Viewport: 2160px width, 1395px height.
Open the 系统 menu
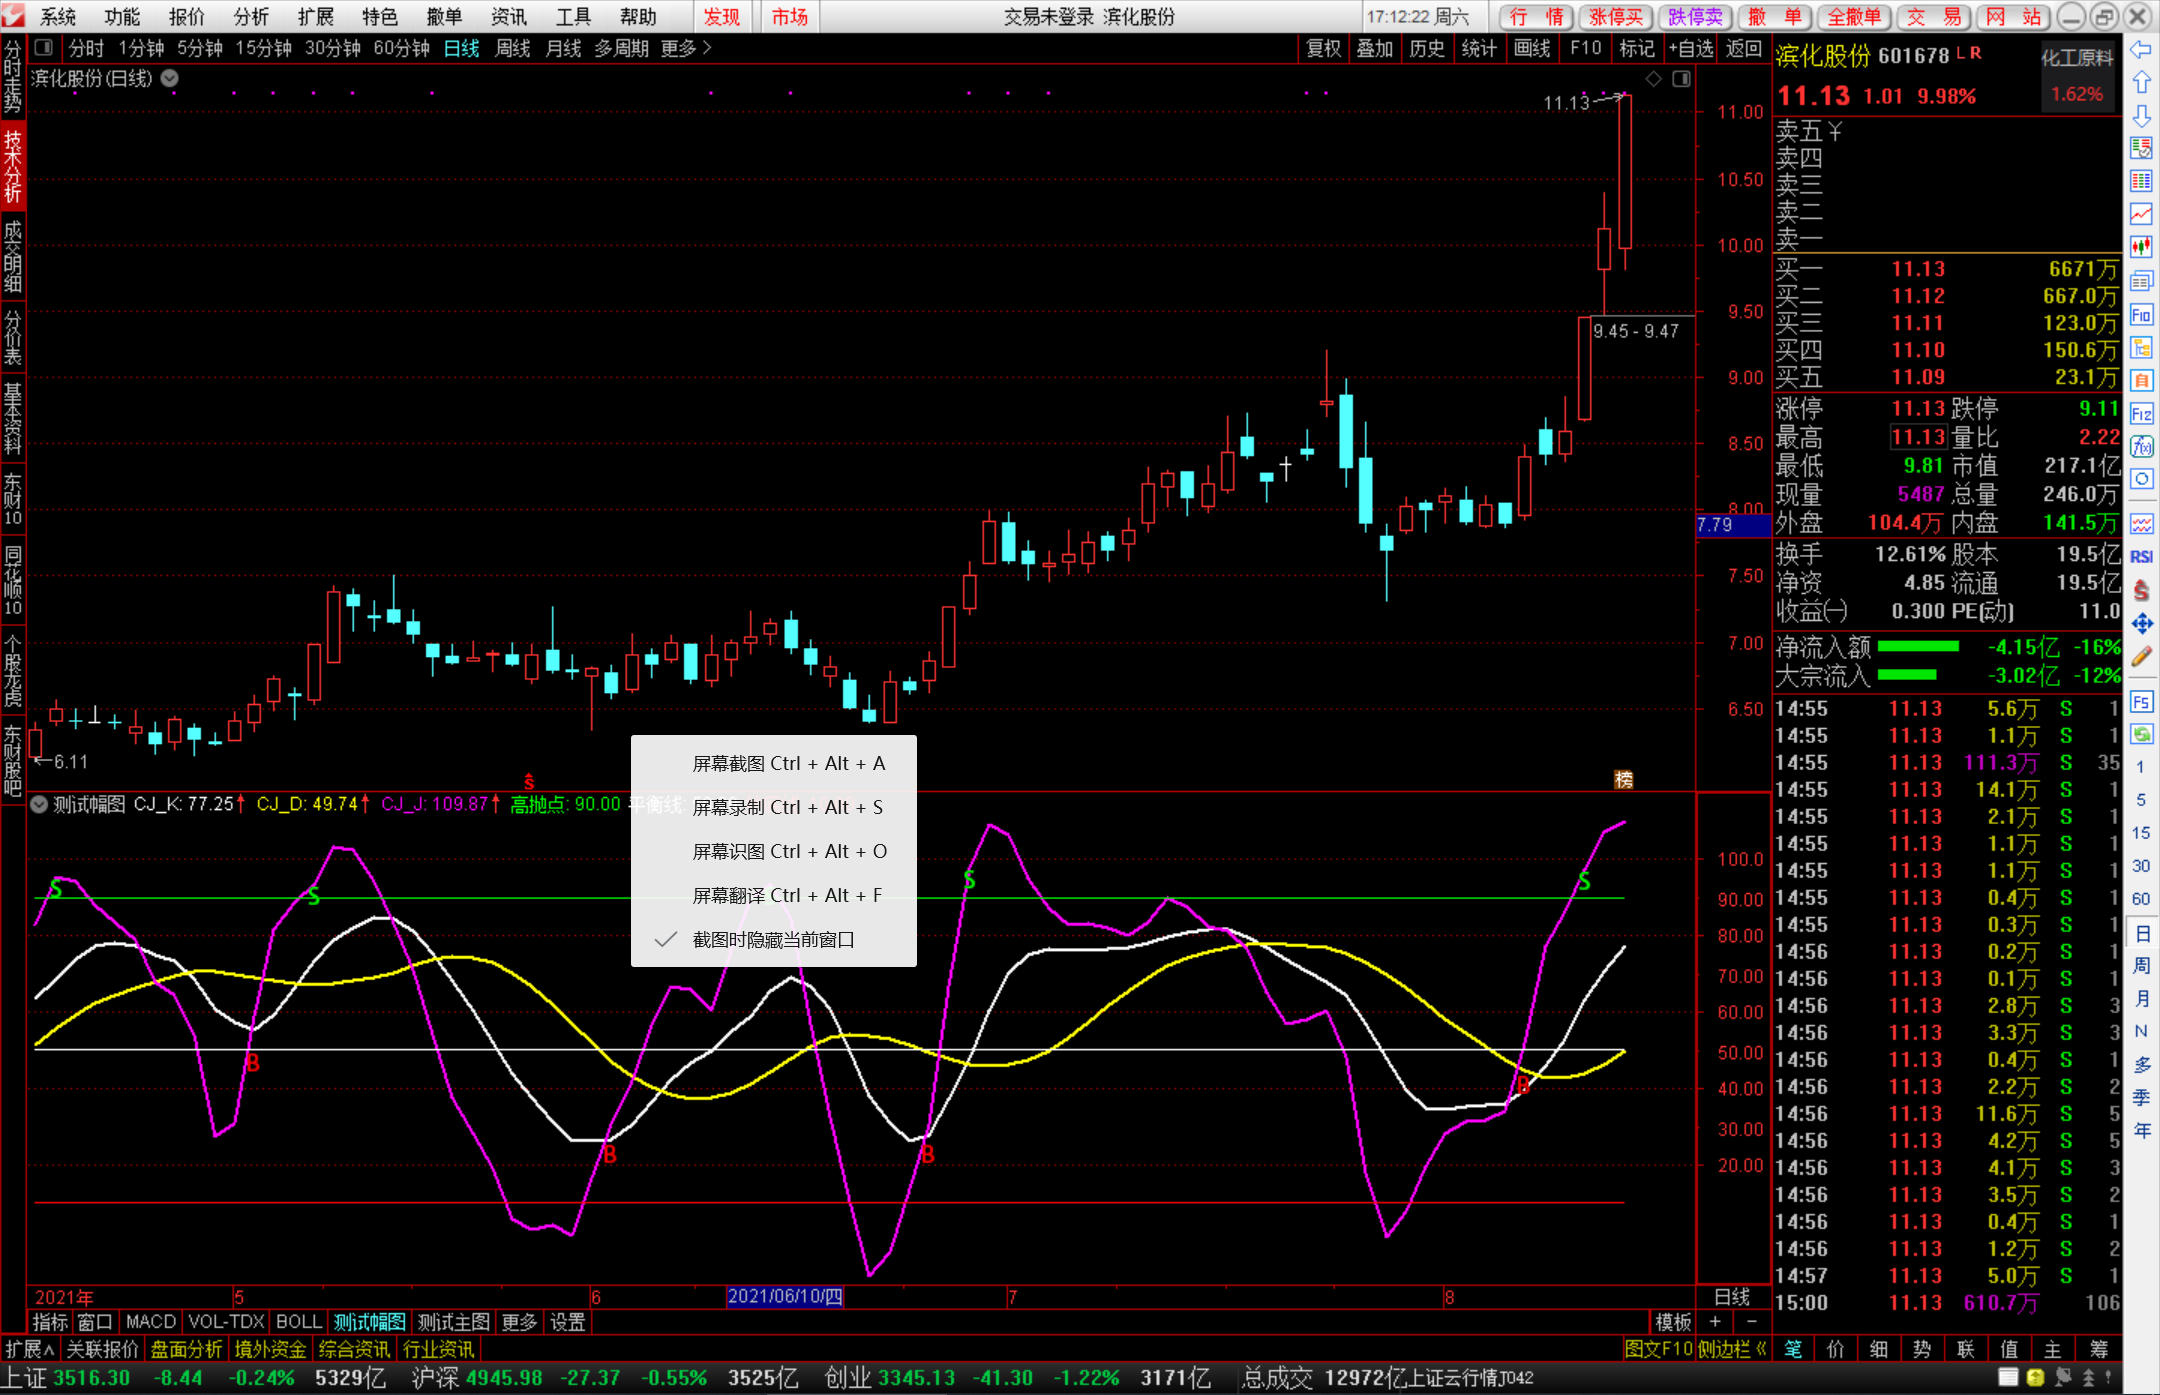[58, 17]
